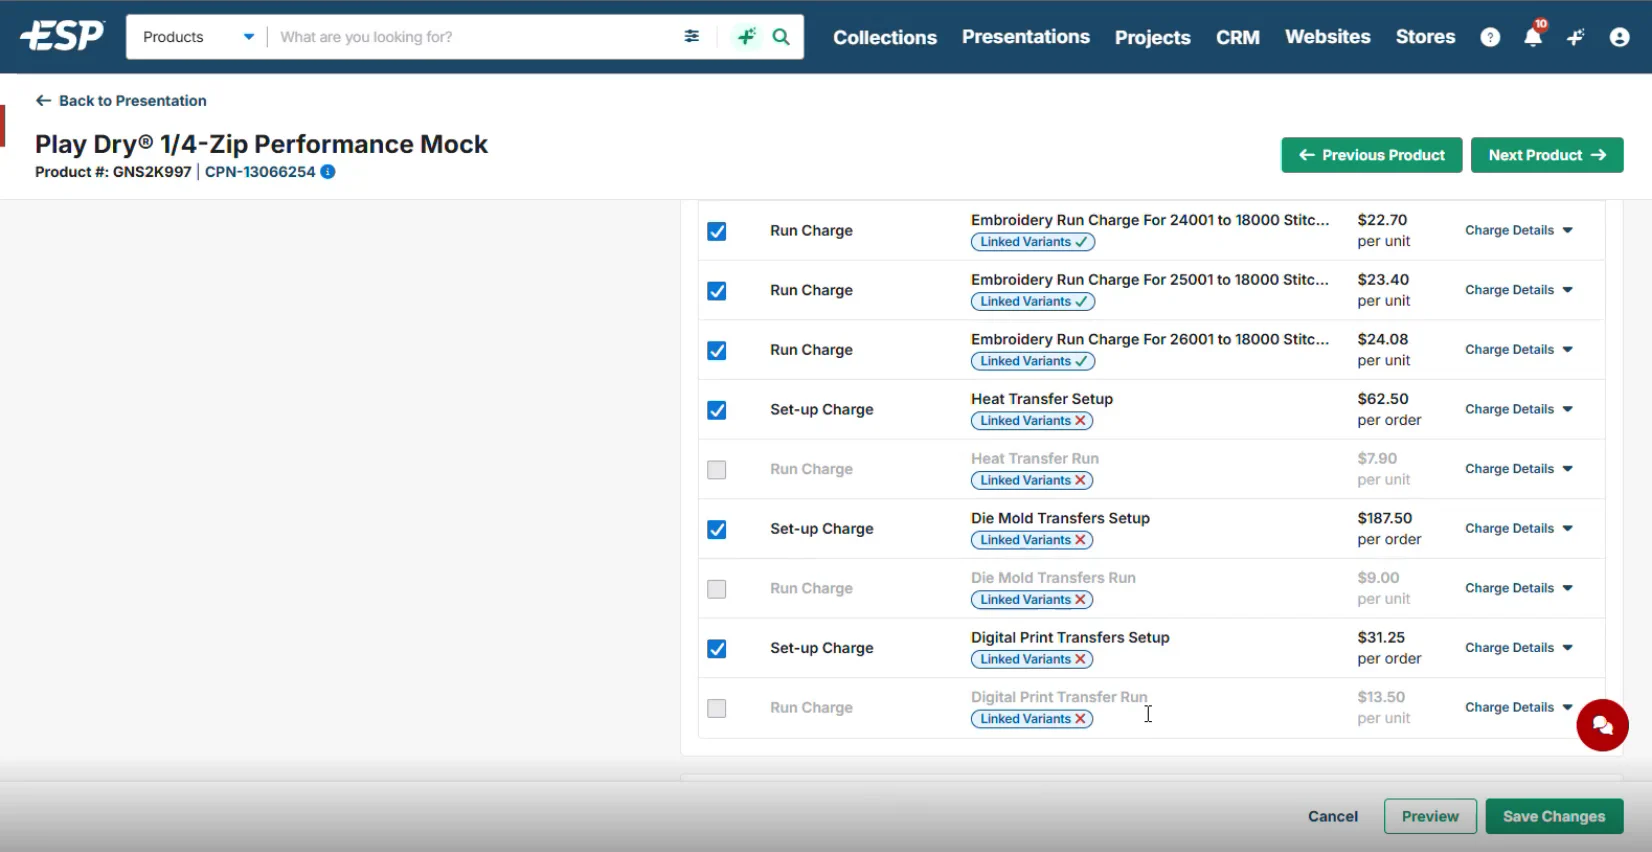Check the Die Mold Transfers Run checkbox
Screen dimensions: 1652x852
pos(717,589)
